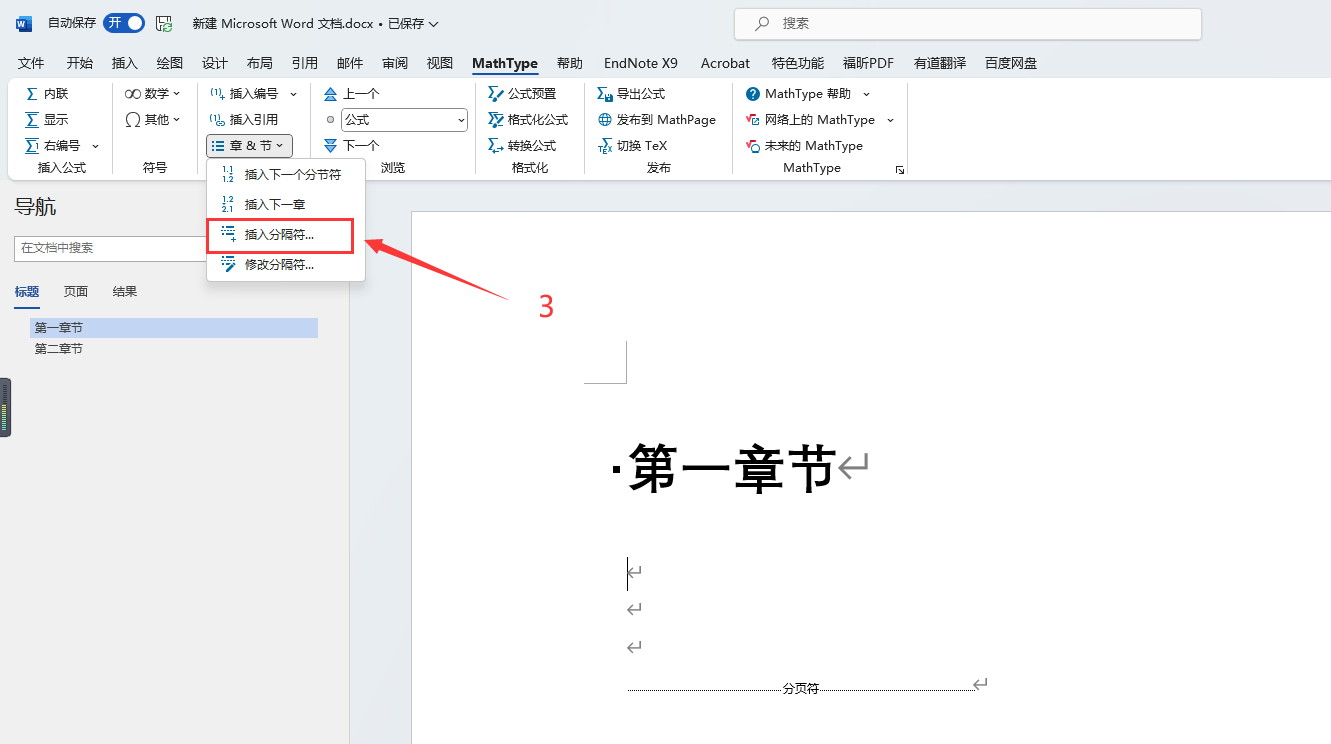Switch to the 审阅 tab

click(395, 63)
